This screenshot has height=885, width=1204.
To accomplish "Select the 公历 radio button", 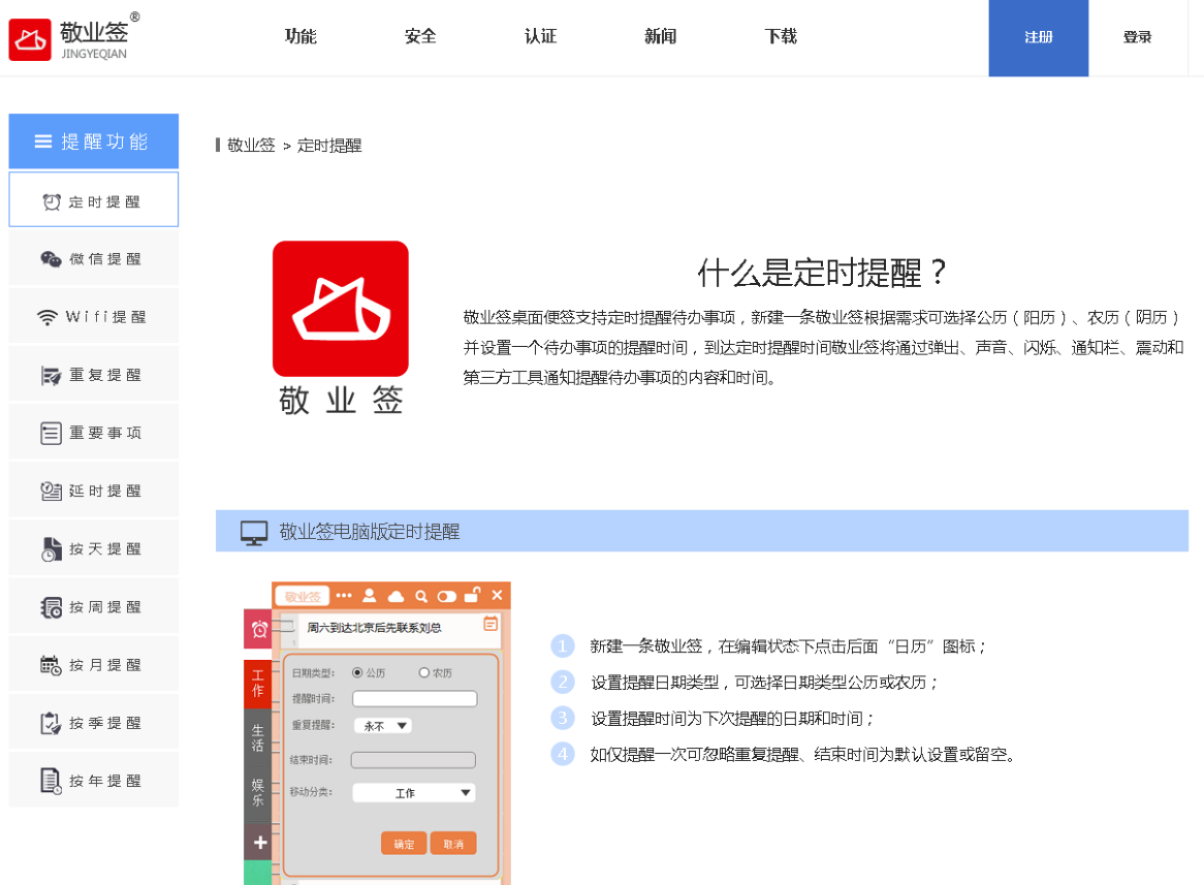I will tap(358, 672).
